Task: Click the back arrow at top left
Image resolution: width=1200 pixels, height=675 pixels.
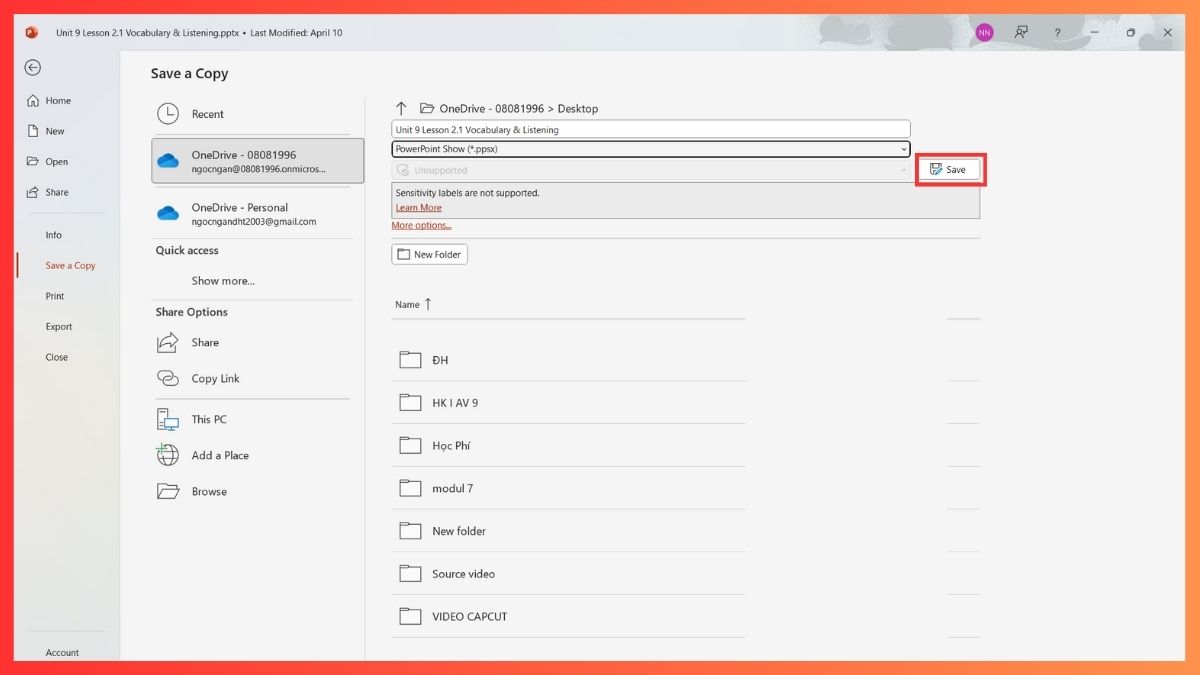Action: pos(32,67)
